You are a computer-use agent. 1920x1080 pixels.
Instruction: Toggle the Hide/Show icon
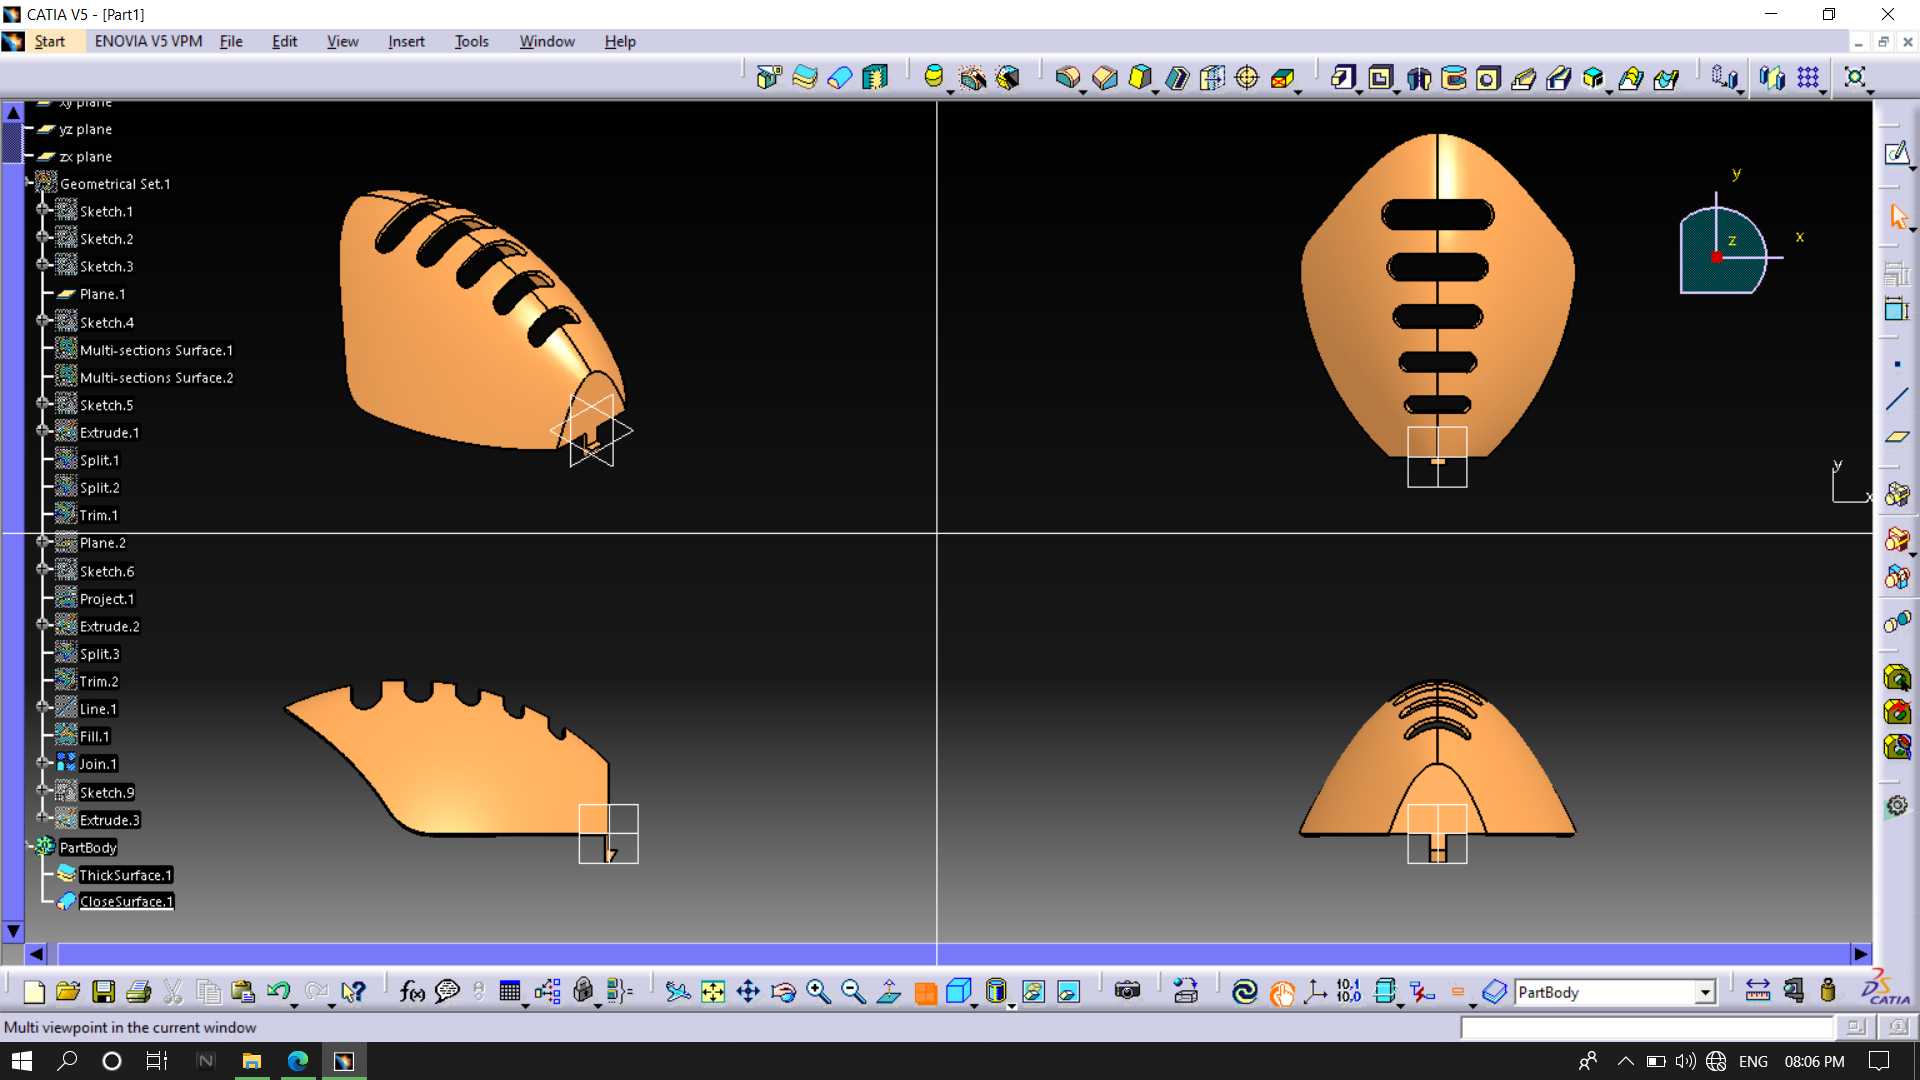coord(1033,991)
